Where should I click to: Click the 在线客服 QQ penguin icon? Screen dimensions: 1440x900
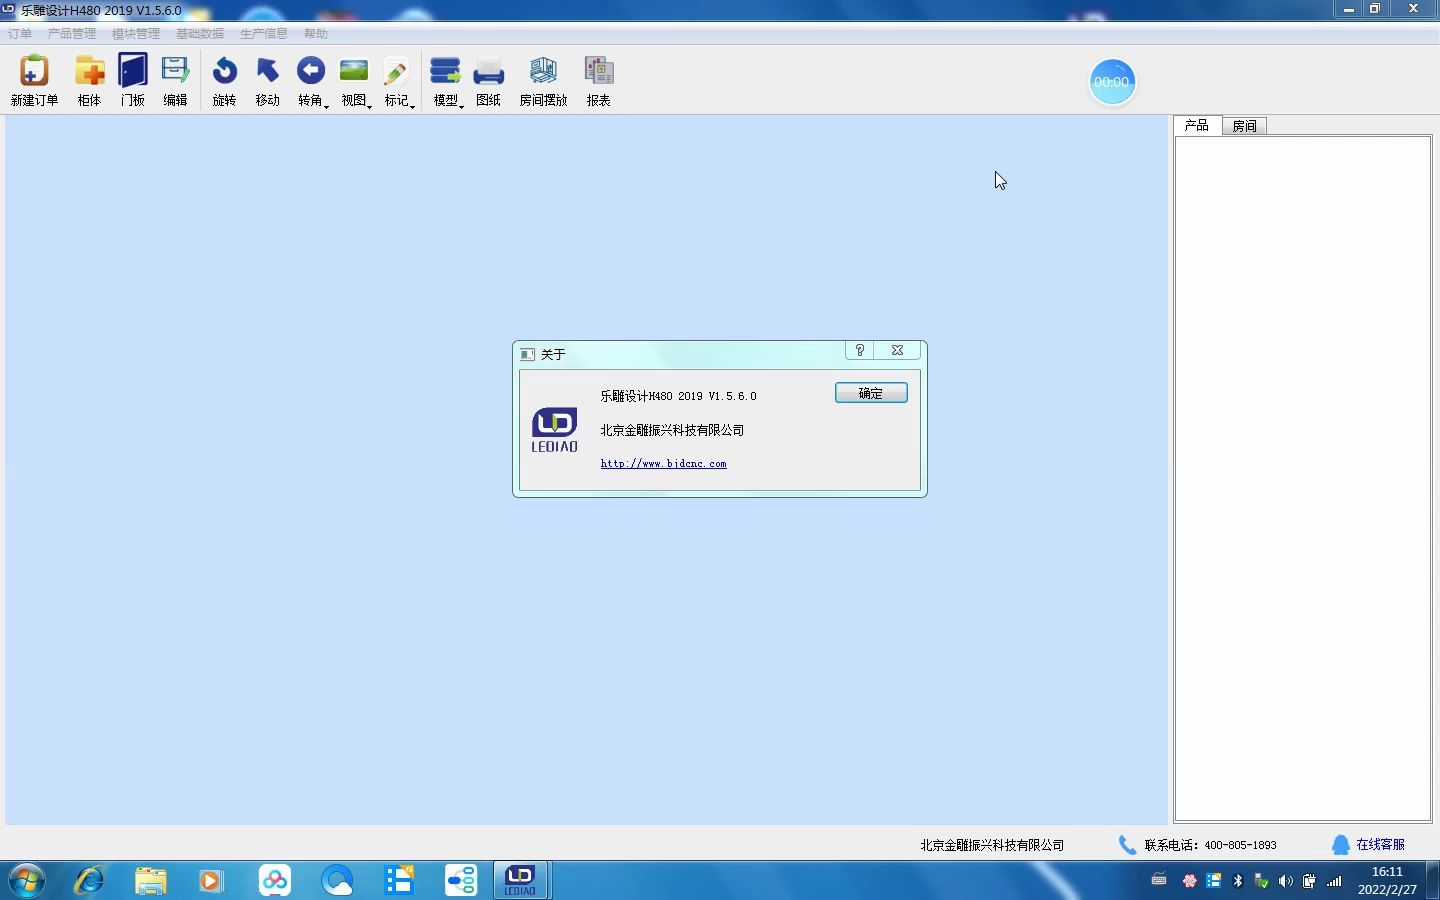(x=1341, y=845)
